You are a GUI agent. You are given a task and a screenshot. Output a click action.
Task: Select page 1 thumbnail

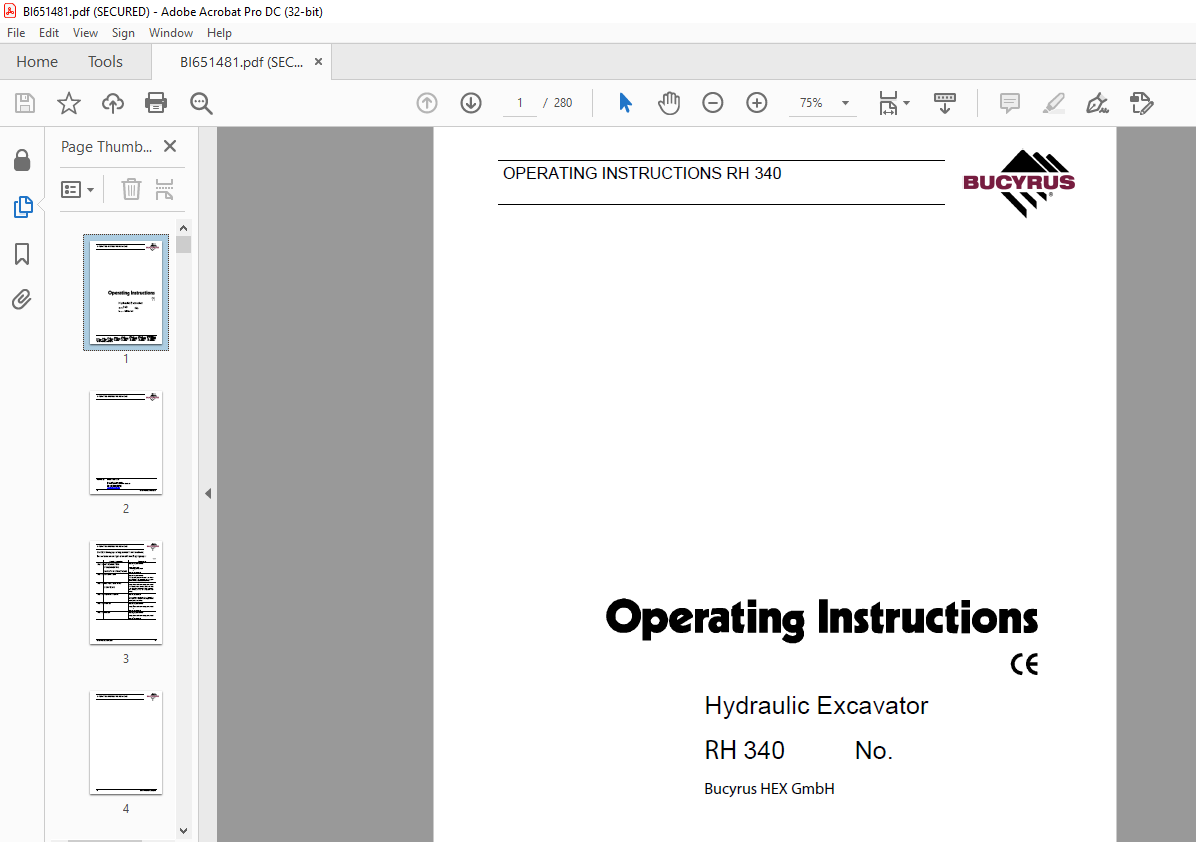pos(126,293)
